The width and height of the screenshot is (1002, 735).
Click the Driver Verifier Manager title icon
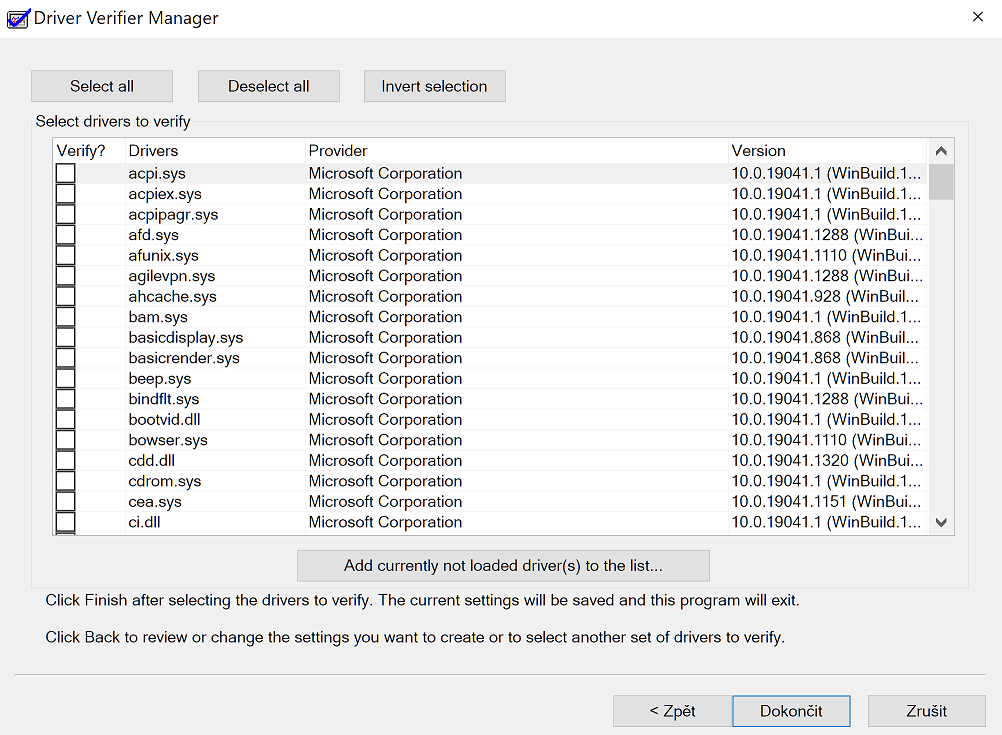tap(18, 18)
